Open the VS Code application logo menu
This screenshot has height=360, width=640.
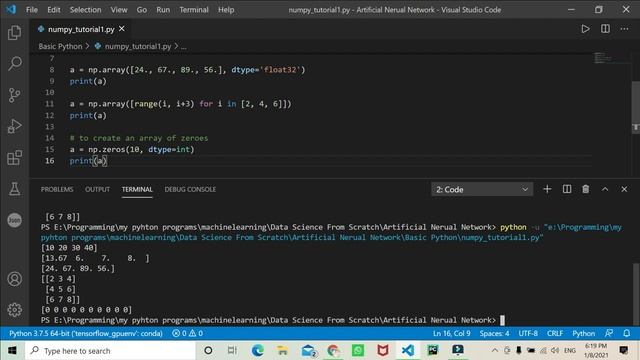(x=11, y=9)
